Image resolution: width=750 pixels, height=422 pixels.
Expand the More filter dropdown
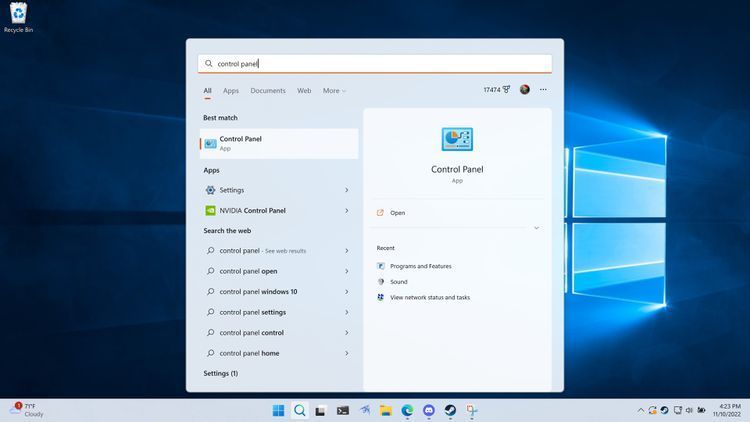334,91
